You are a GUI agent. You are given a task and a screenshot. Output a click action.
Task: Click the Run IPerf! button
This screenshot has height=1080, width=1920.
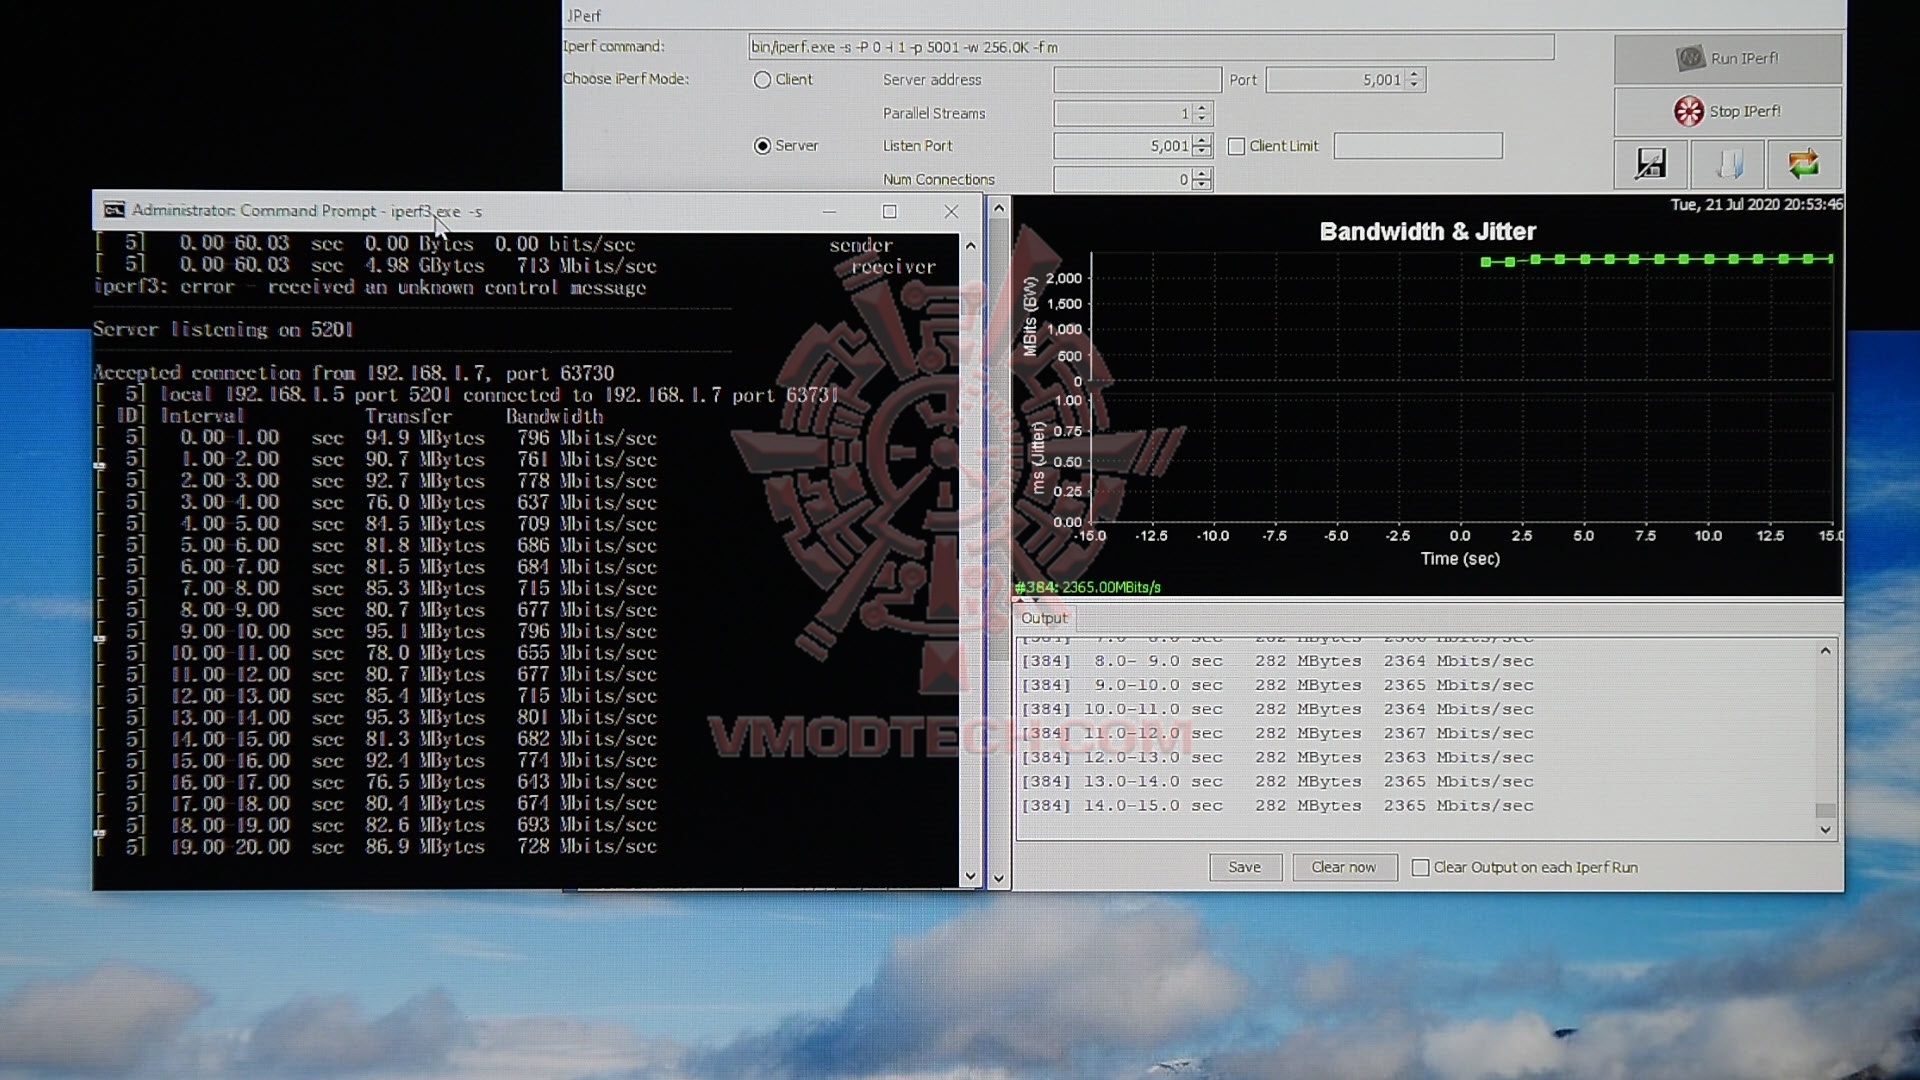pos(1727,58)
